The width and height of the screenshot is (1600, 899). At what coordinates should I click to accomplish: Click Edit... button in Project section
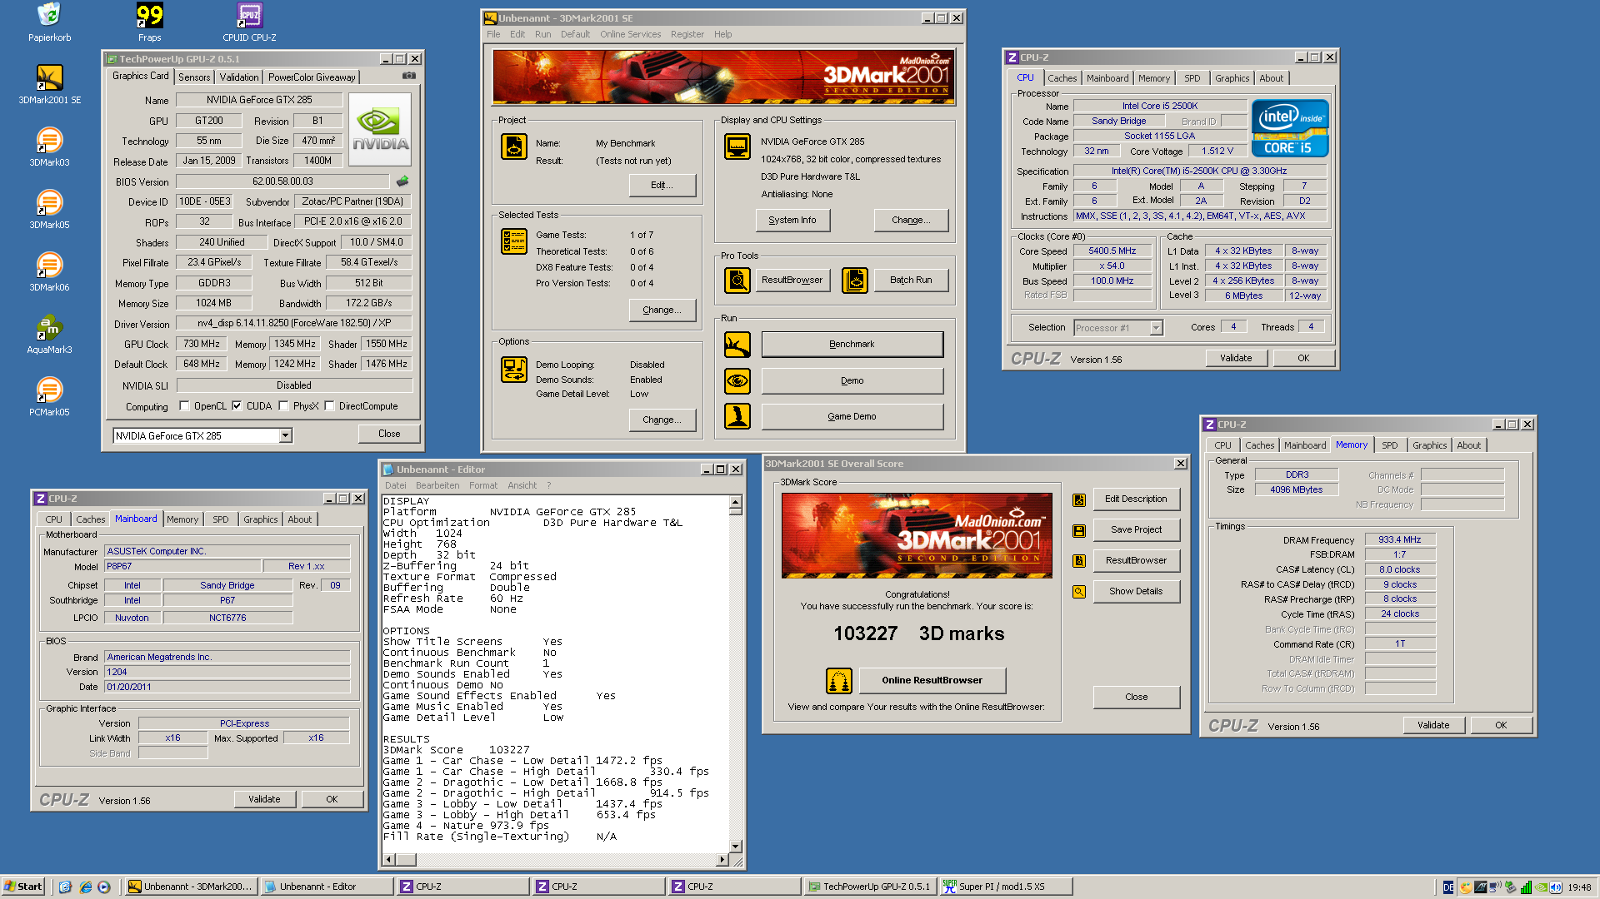662,185
